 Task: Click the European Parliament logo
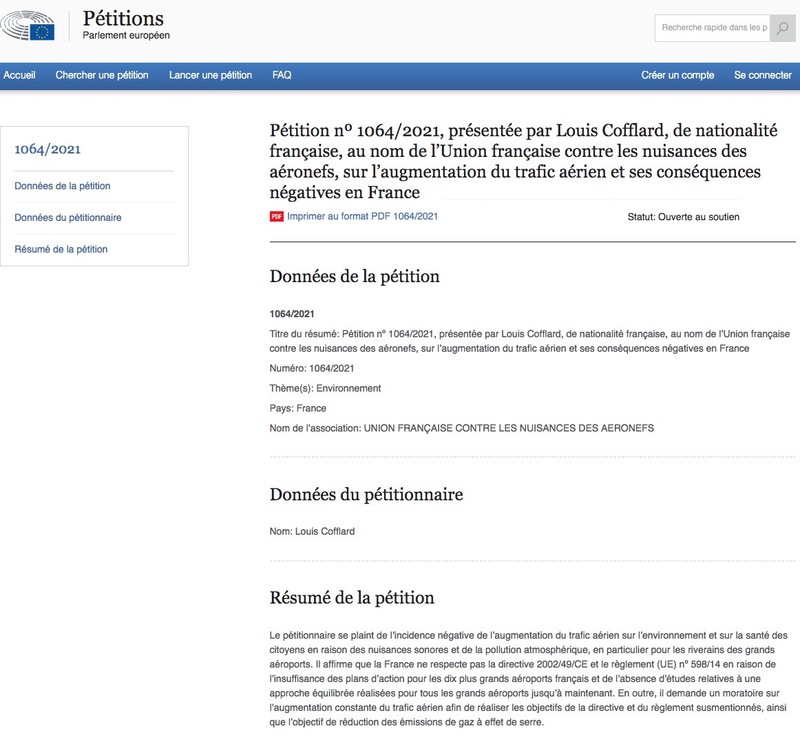(x=28, y=26)
